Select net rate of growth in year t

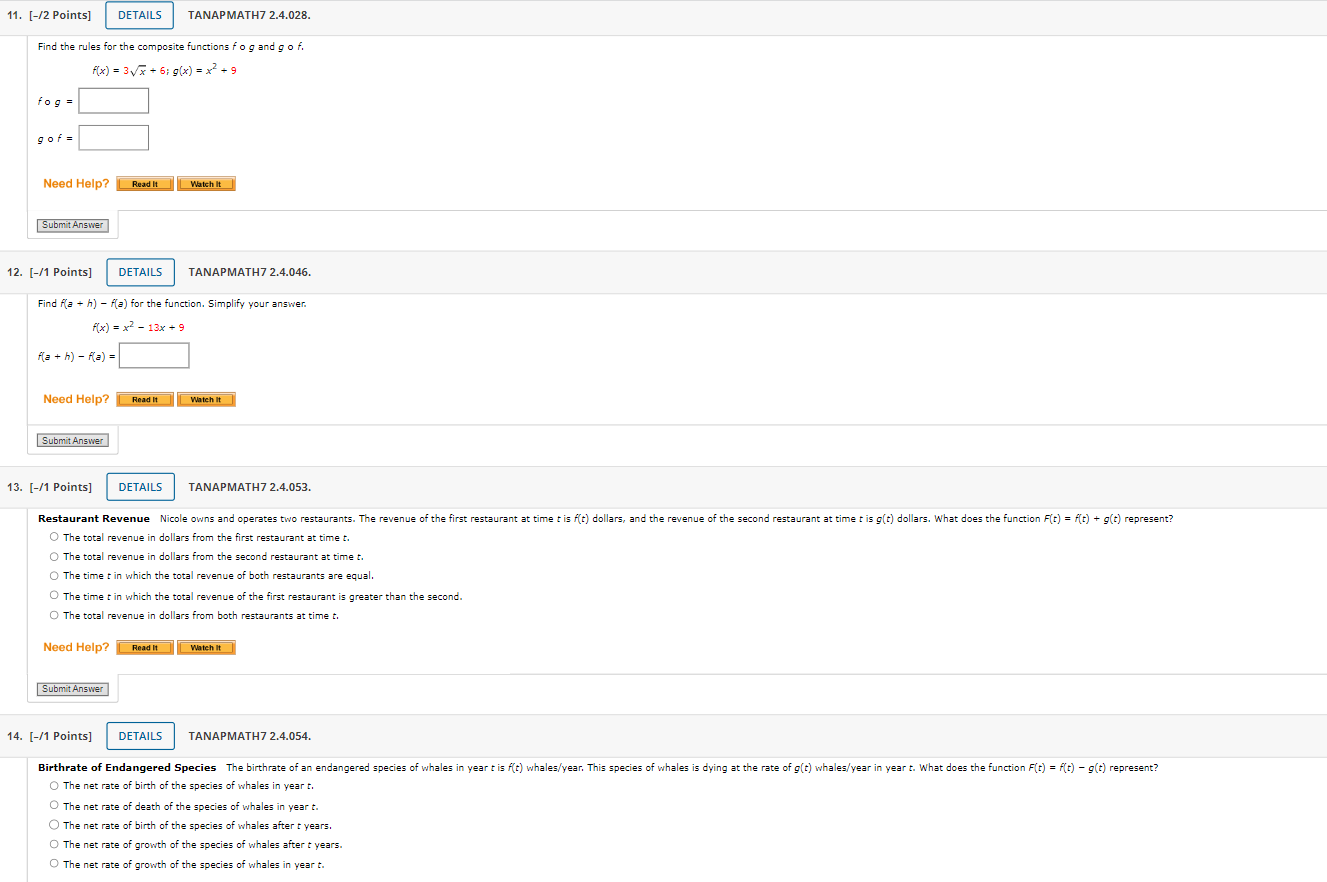(54, 865)
